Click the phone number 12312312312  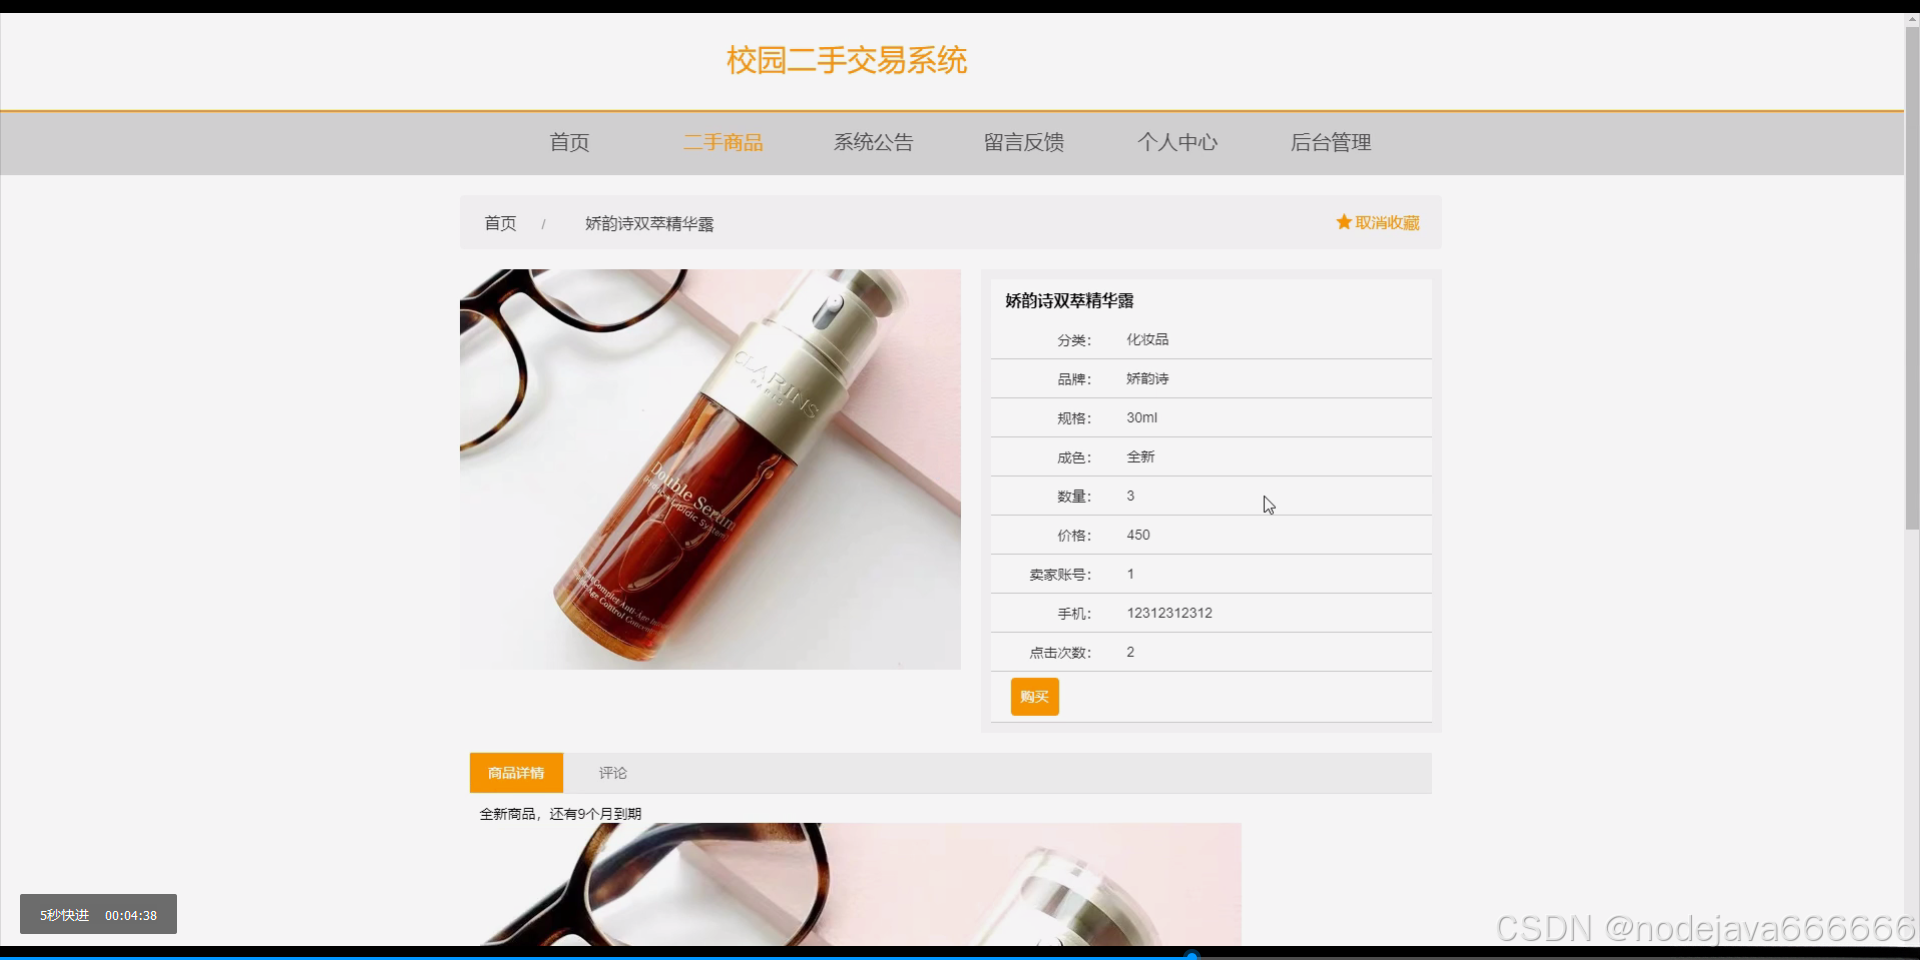pyautogui.click(x=1170, y=613)
